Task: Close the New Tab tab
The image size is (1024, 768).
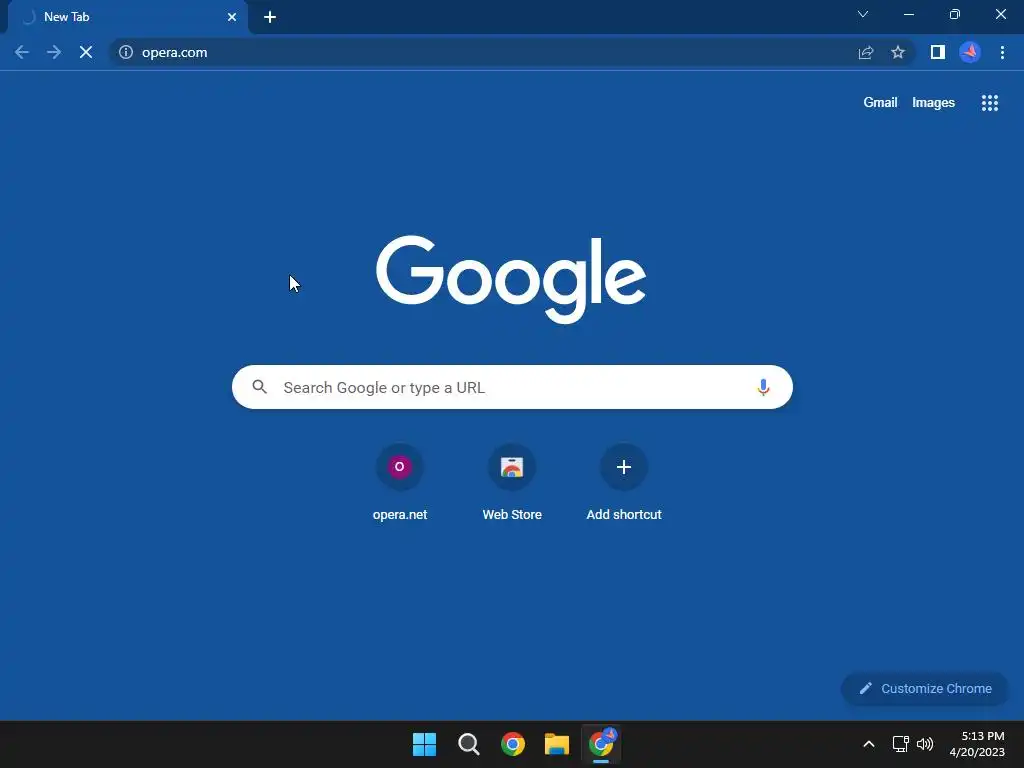Action: click(232, 17)
